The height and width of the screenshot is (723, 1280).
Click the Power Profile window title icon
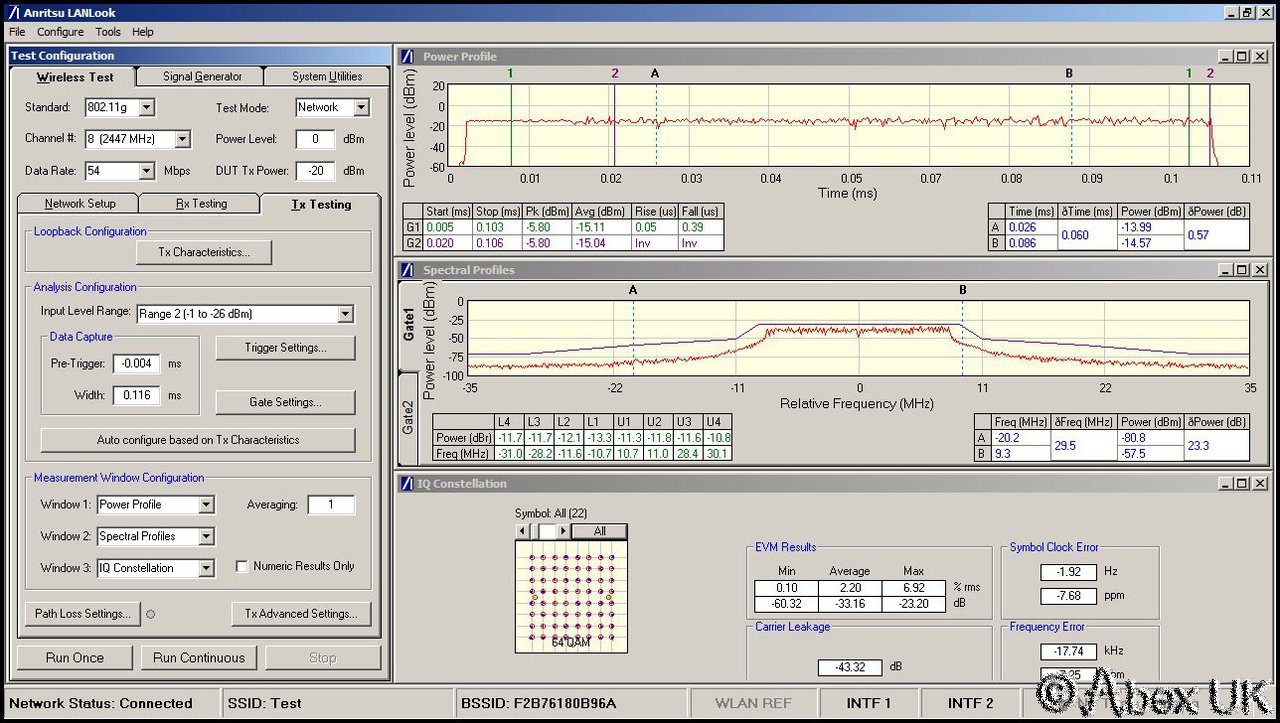pos(408,57)
